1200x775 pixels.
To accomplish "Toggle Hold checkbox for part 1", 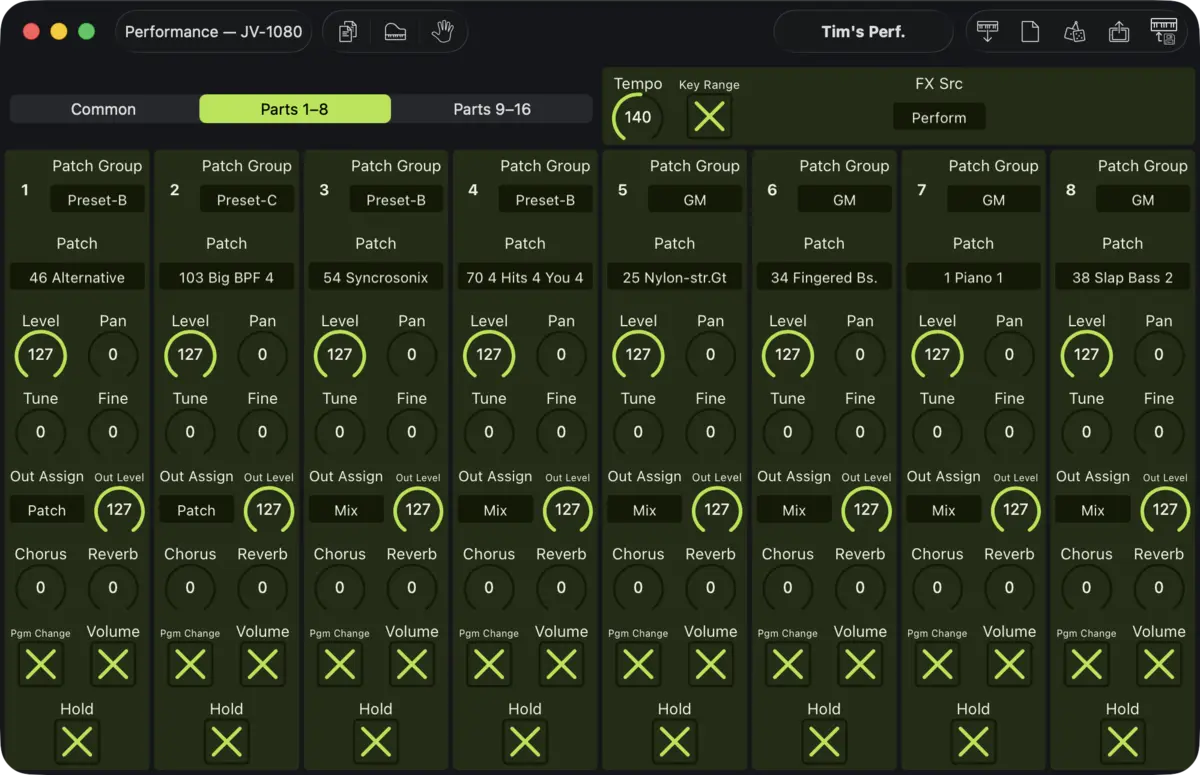I will pyautogui.click(x=77, y=741).
